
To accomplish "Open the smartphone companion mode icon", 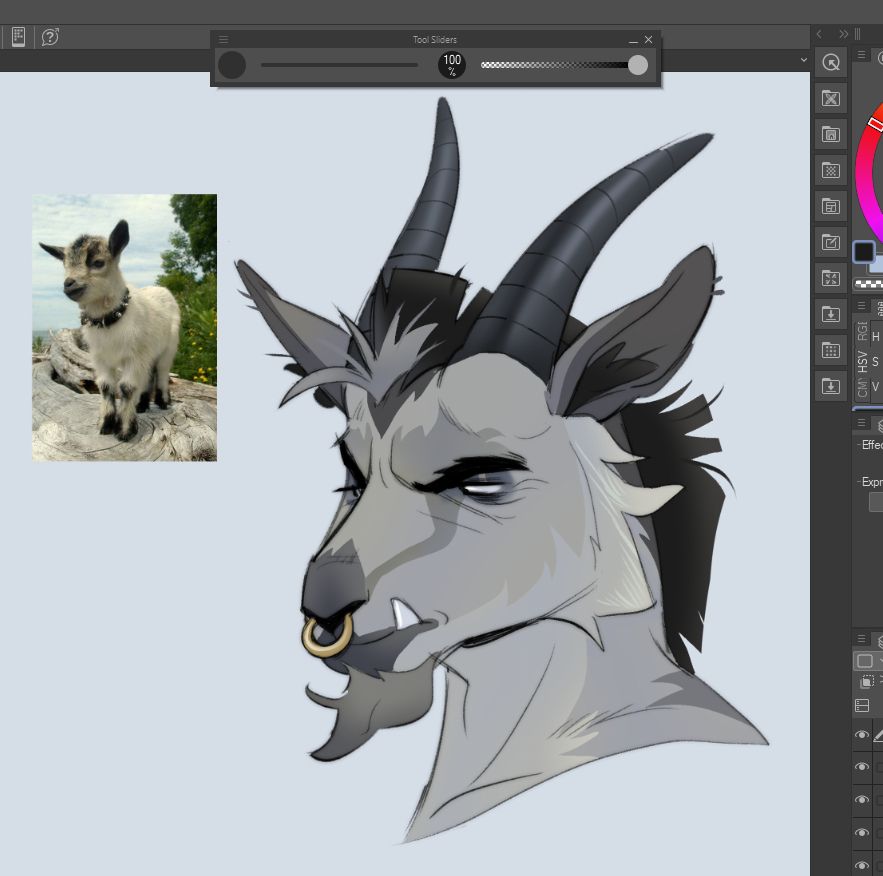I will [18, 37].
